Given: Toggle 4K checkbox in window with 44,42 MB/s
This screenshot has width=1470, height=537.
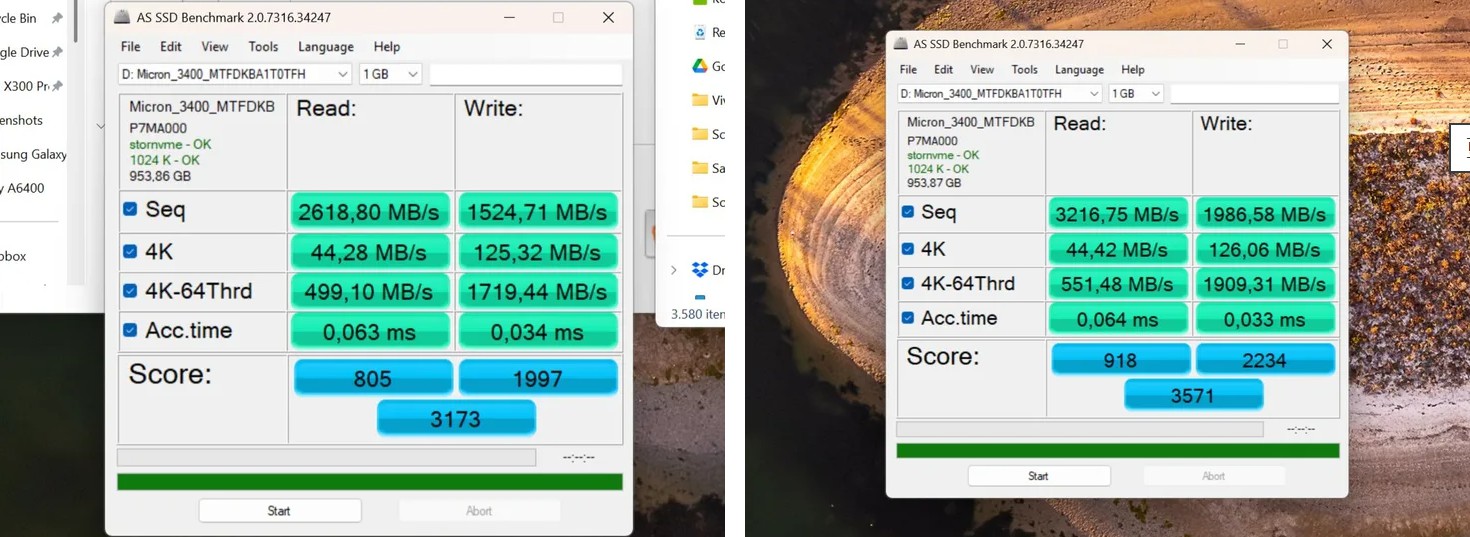Looking at the screenshot, I should 908,248.
